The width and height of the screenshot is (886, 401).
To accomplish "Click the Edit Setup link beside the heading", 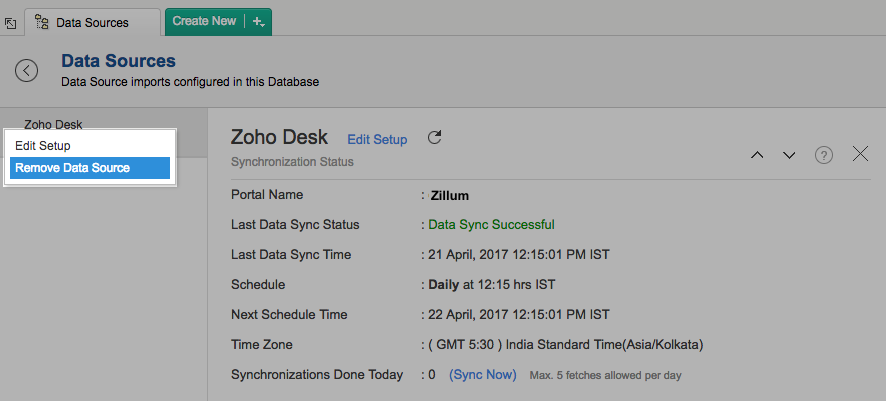I will 377,140.
